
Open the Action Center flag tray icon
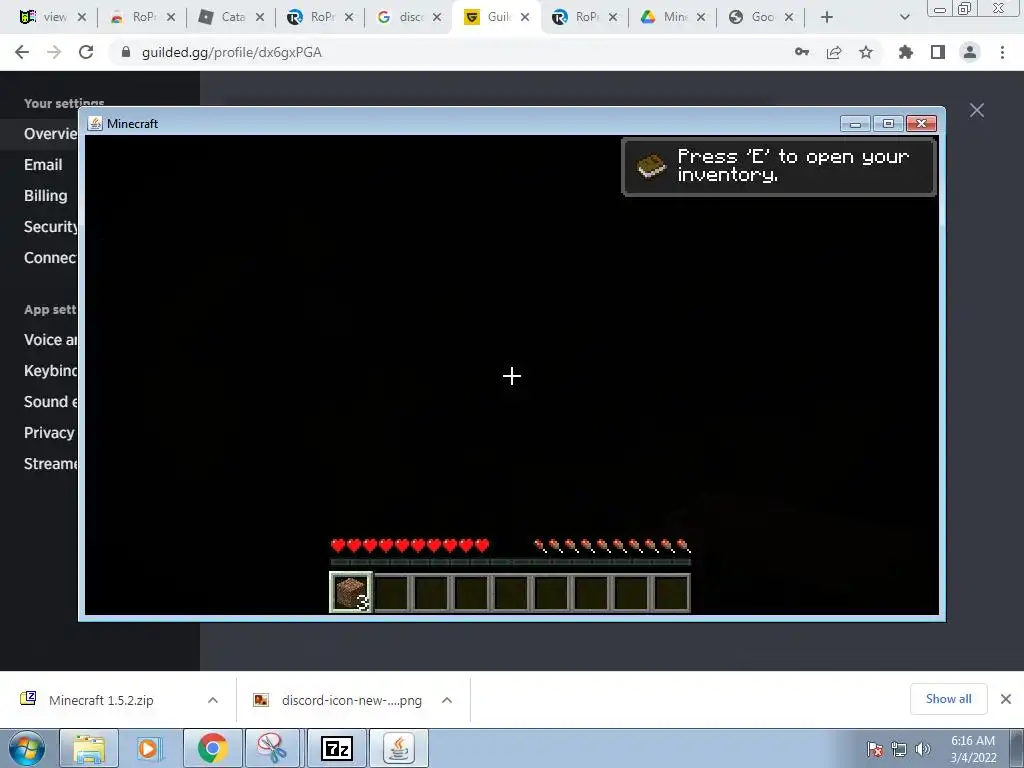(x=874, y=749)
